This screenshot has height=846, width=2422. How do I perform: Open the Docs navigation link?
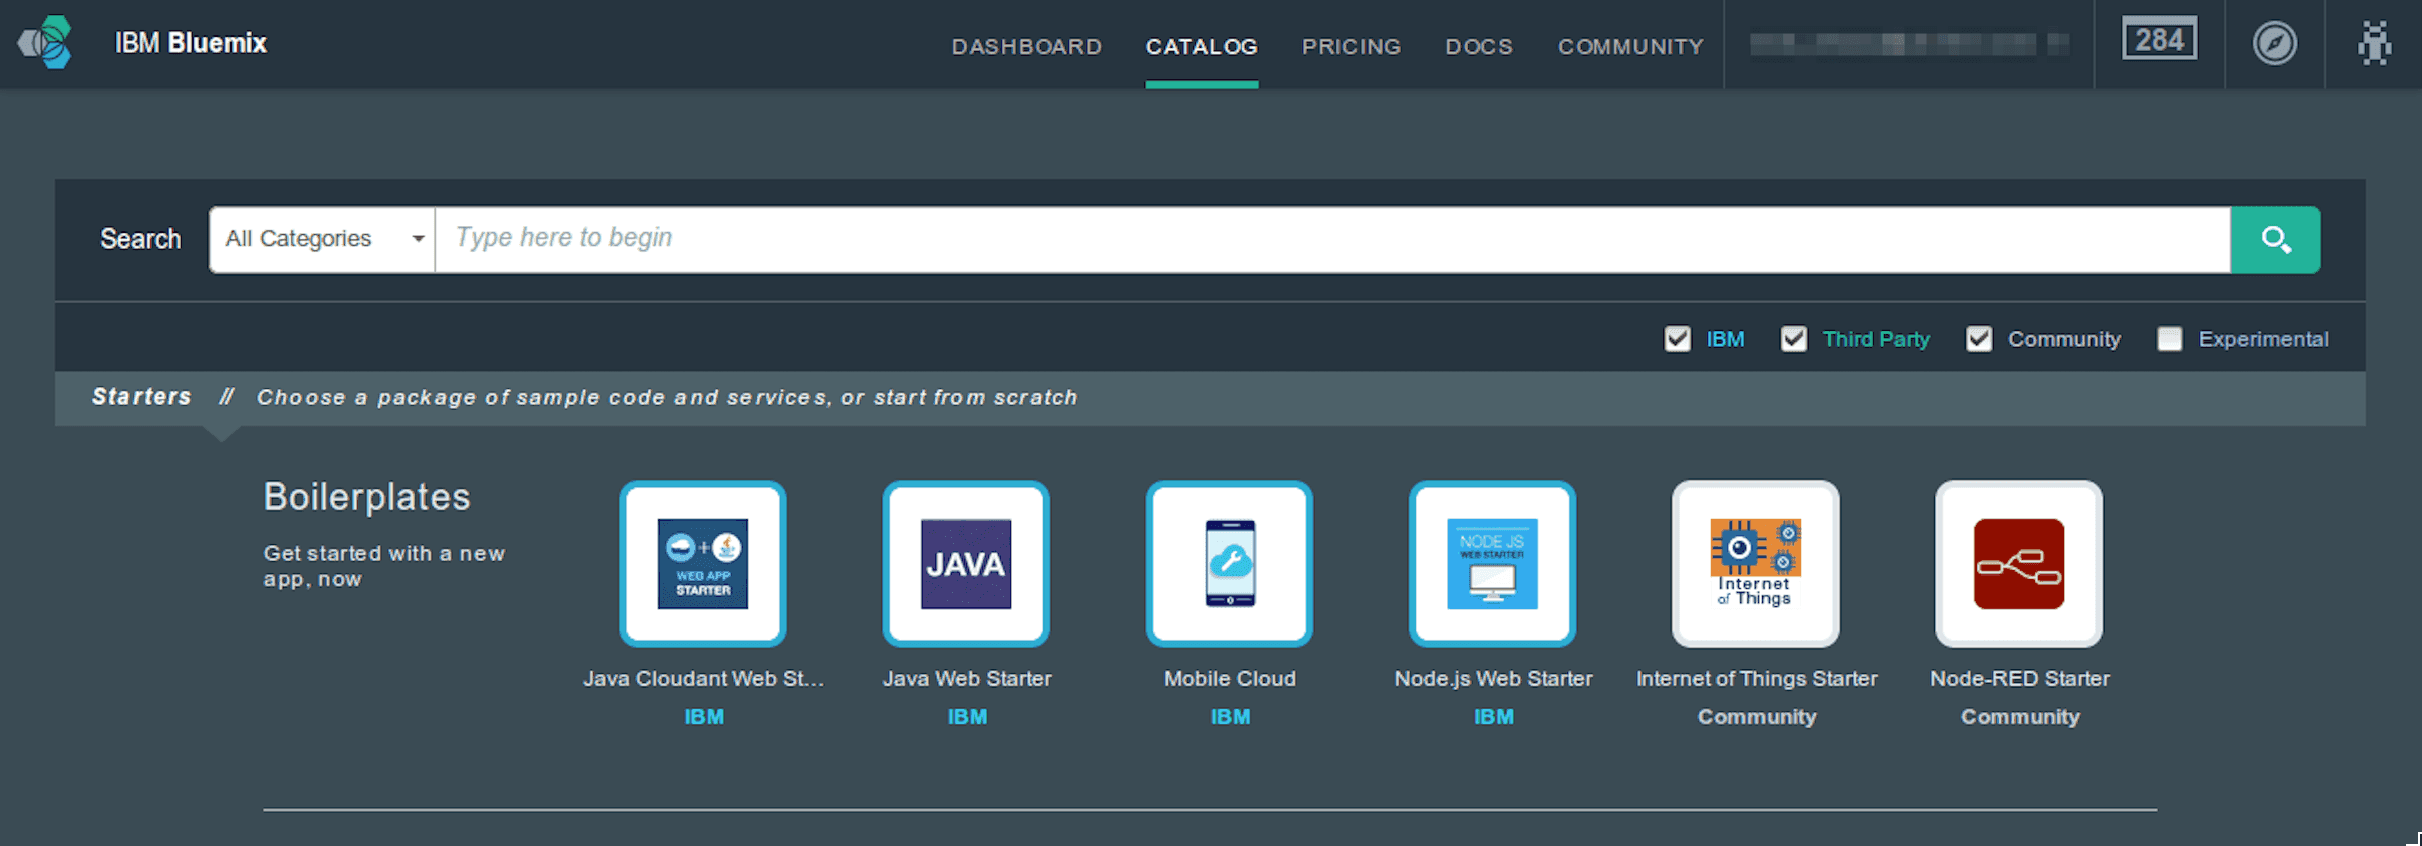pyautogui.click(x=1479, y=46)
